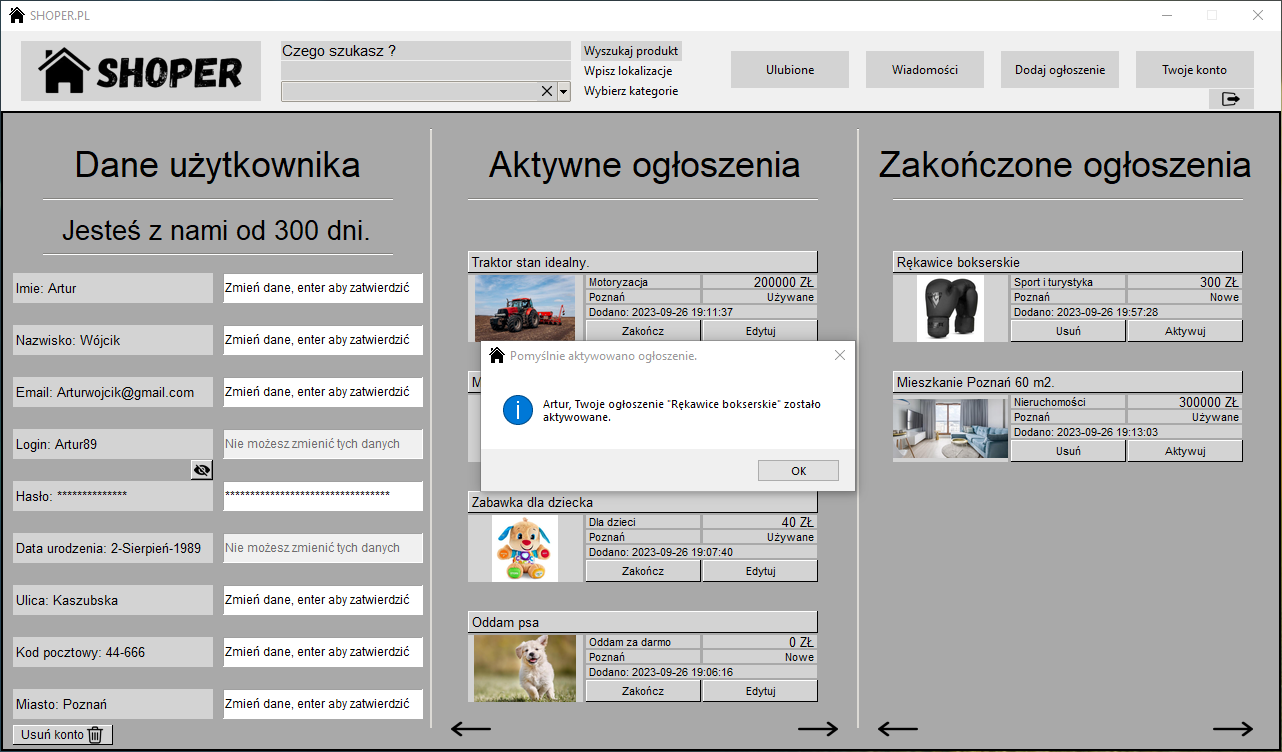The width and height of the screenshot is (1282, 752).
Task: Click Mieszkanie Poznań 60 m2 title
Action: point(1068,382)
